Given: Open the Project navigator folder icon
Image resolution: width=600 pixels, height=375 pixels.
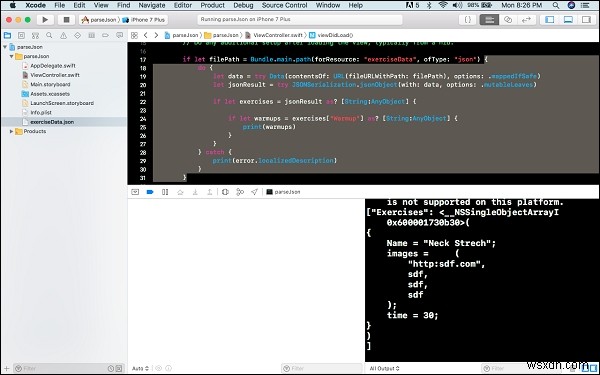Looking at the screenshot, I should pyautogui.click(x=7, y=35).
